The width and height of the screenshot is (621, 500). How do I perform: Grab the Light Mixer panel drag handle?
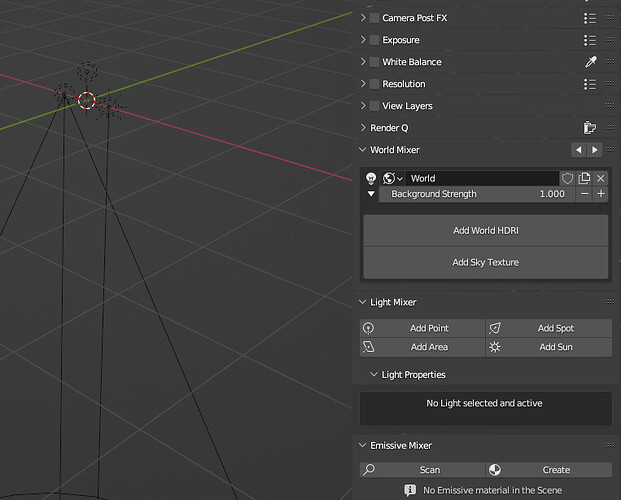pos(610,302)
